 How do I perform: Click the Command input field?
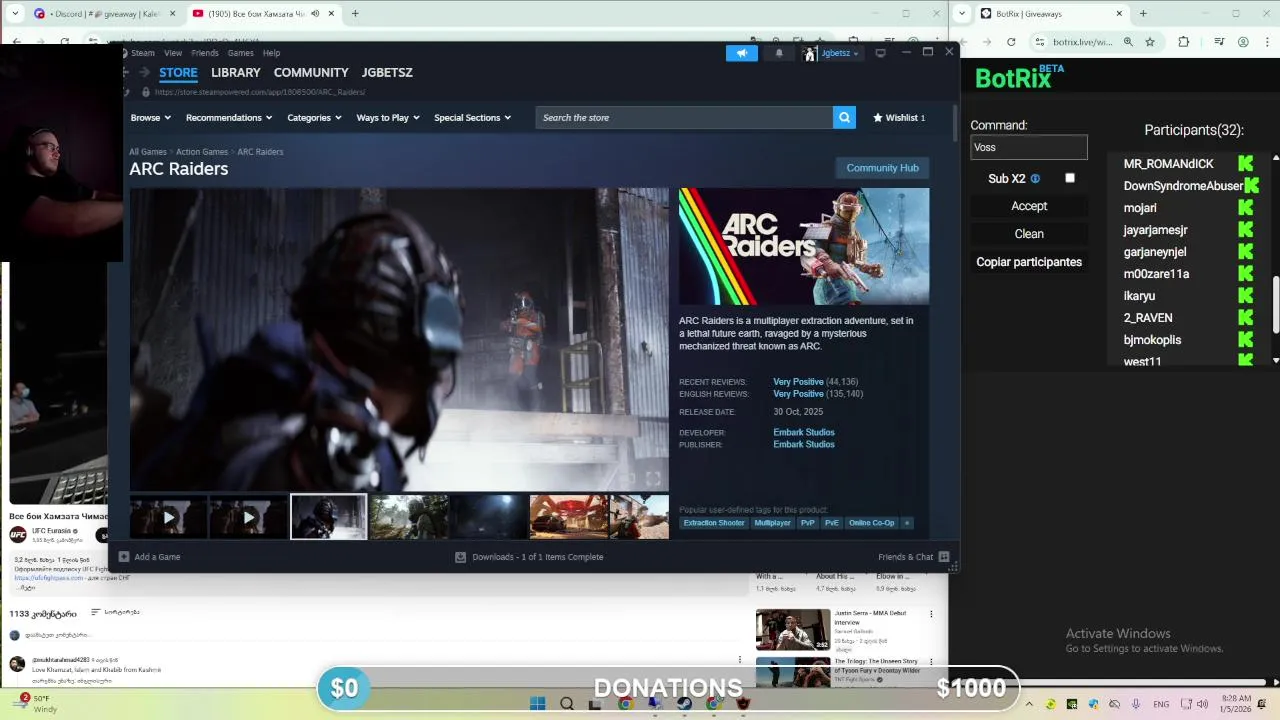[1029, 147]
